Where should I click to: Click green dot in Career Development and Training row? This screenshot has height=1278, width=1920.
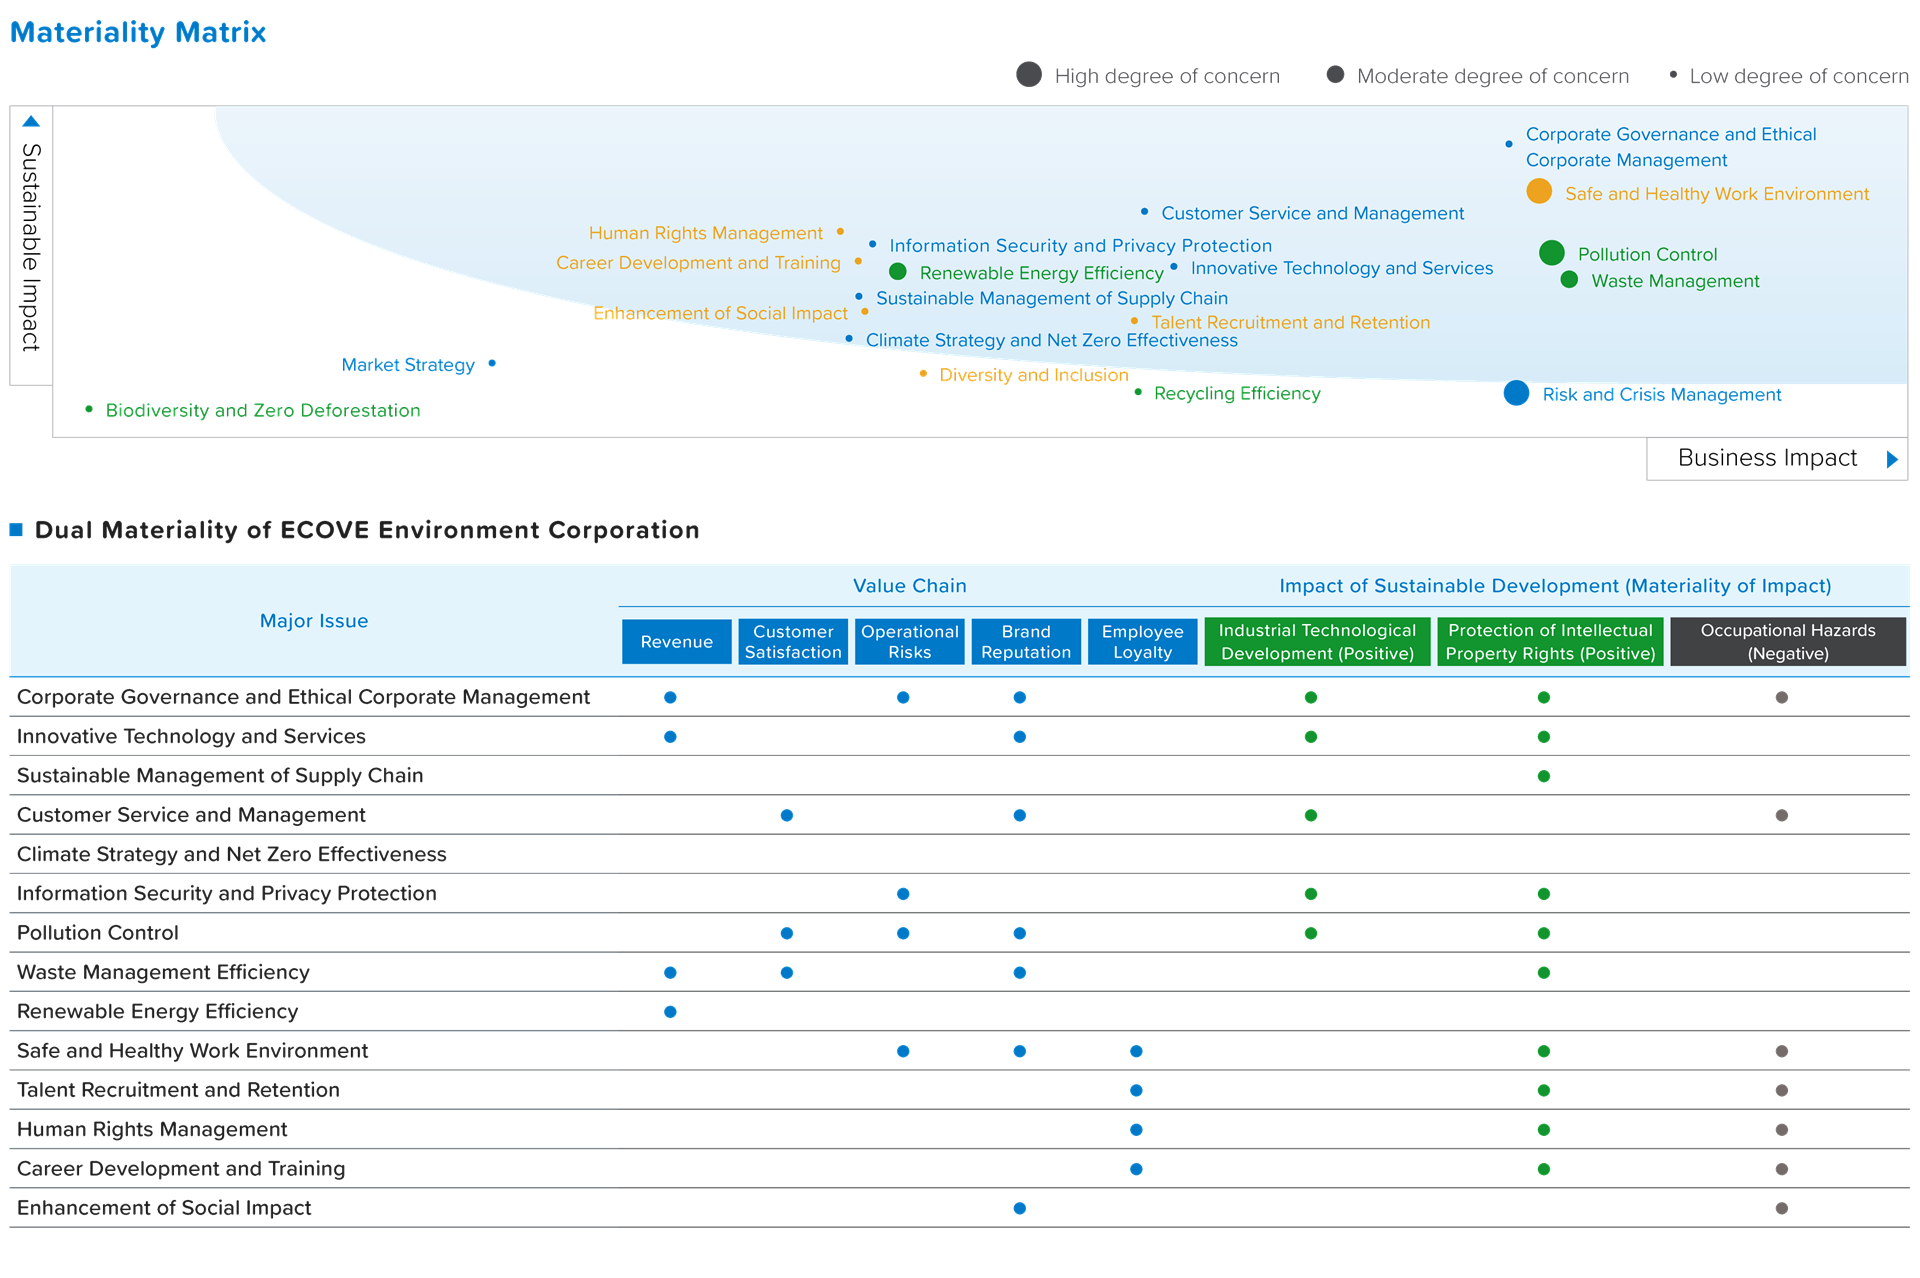[x=1544, y=1169]
